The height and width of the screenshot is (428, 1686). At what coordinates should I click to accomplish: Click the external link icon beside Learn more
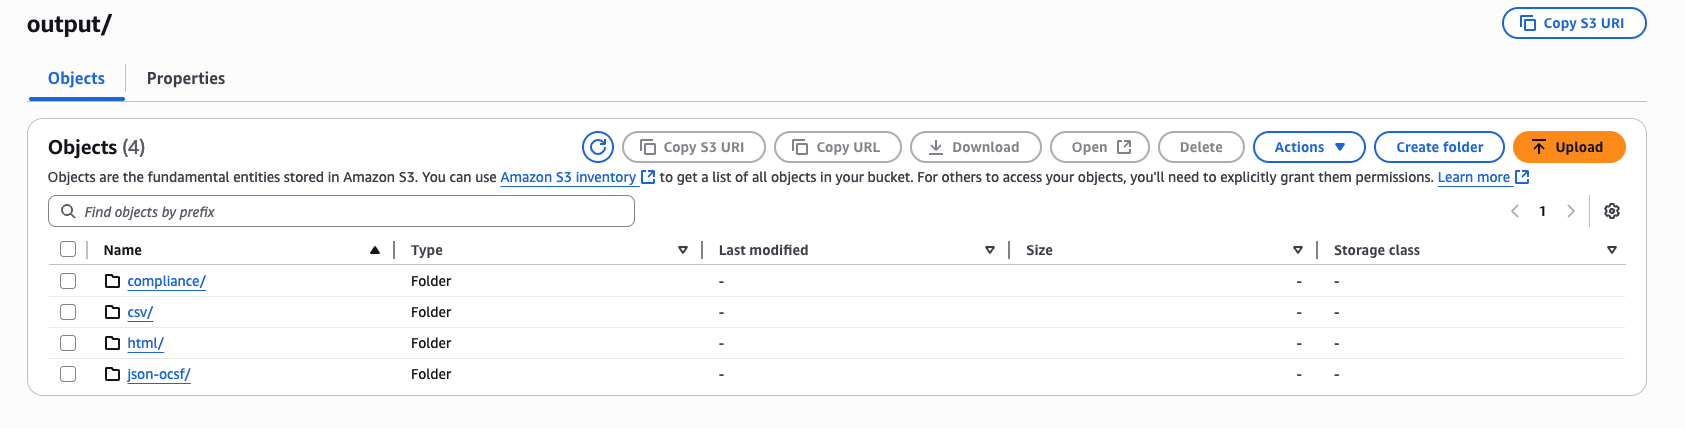[1522, 177]
